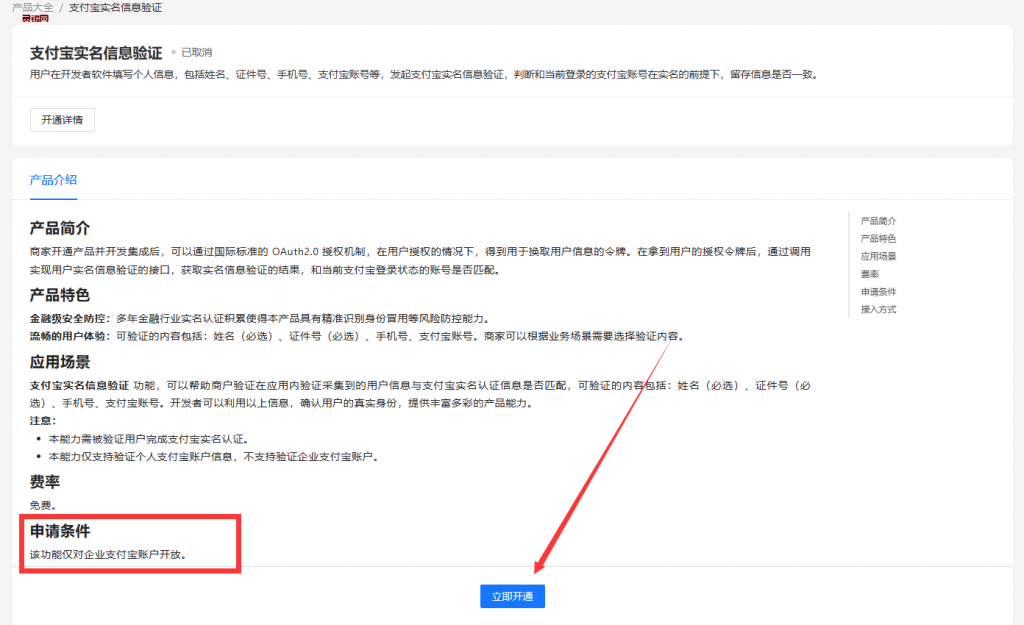Click the 申请条件 heading inside the red box
Viewport: 1024px width, 625px height.
pos(67,531)
